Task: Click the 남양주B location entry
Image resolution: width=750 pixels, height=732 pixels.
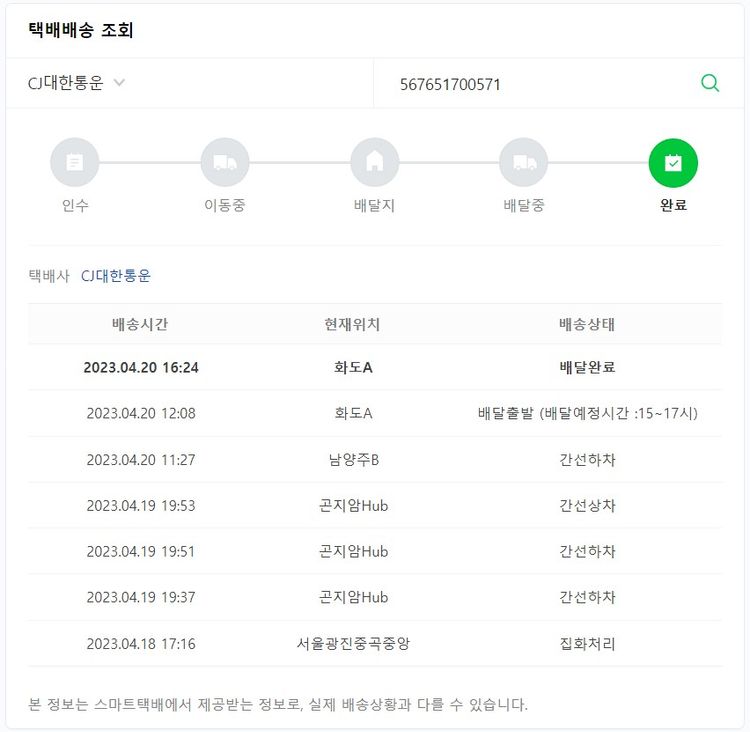Action: (x=353, y=459)
